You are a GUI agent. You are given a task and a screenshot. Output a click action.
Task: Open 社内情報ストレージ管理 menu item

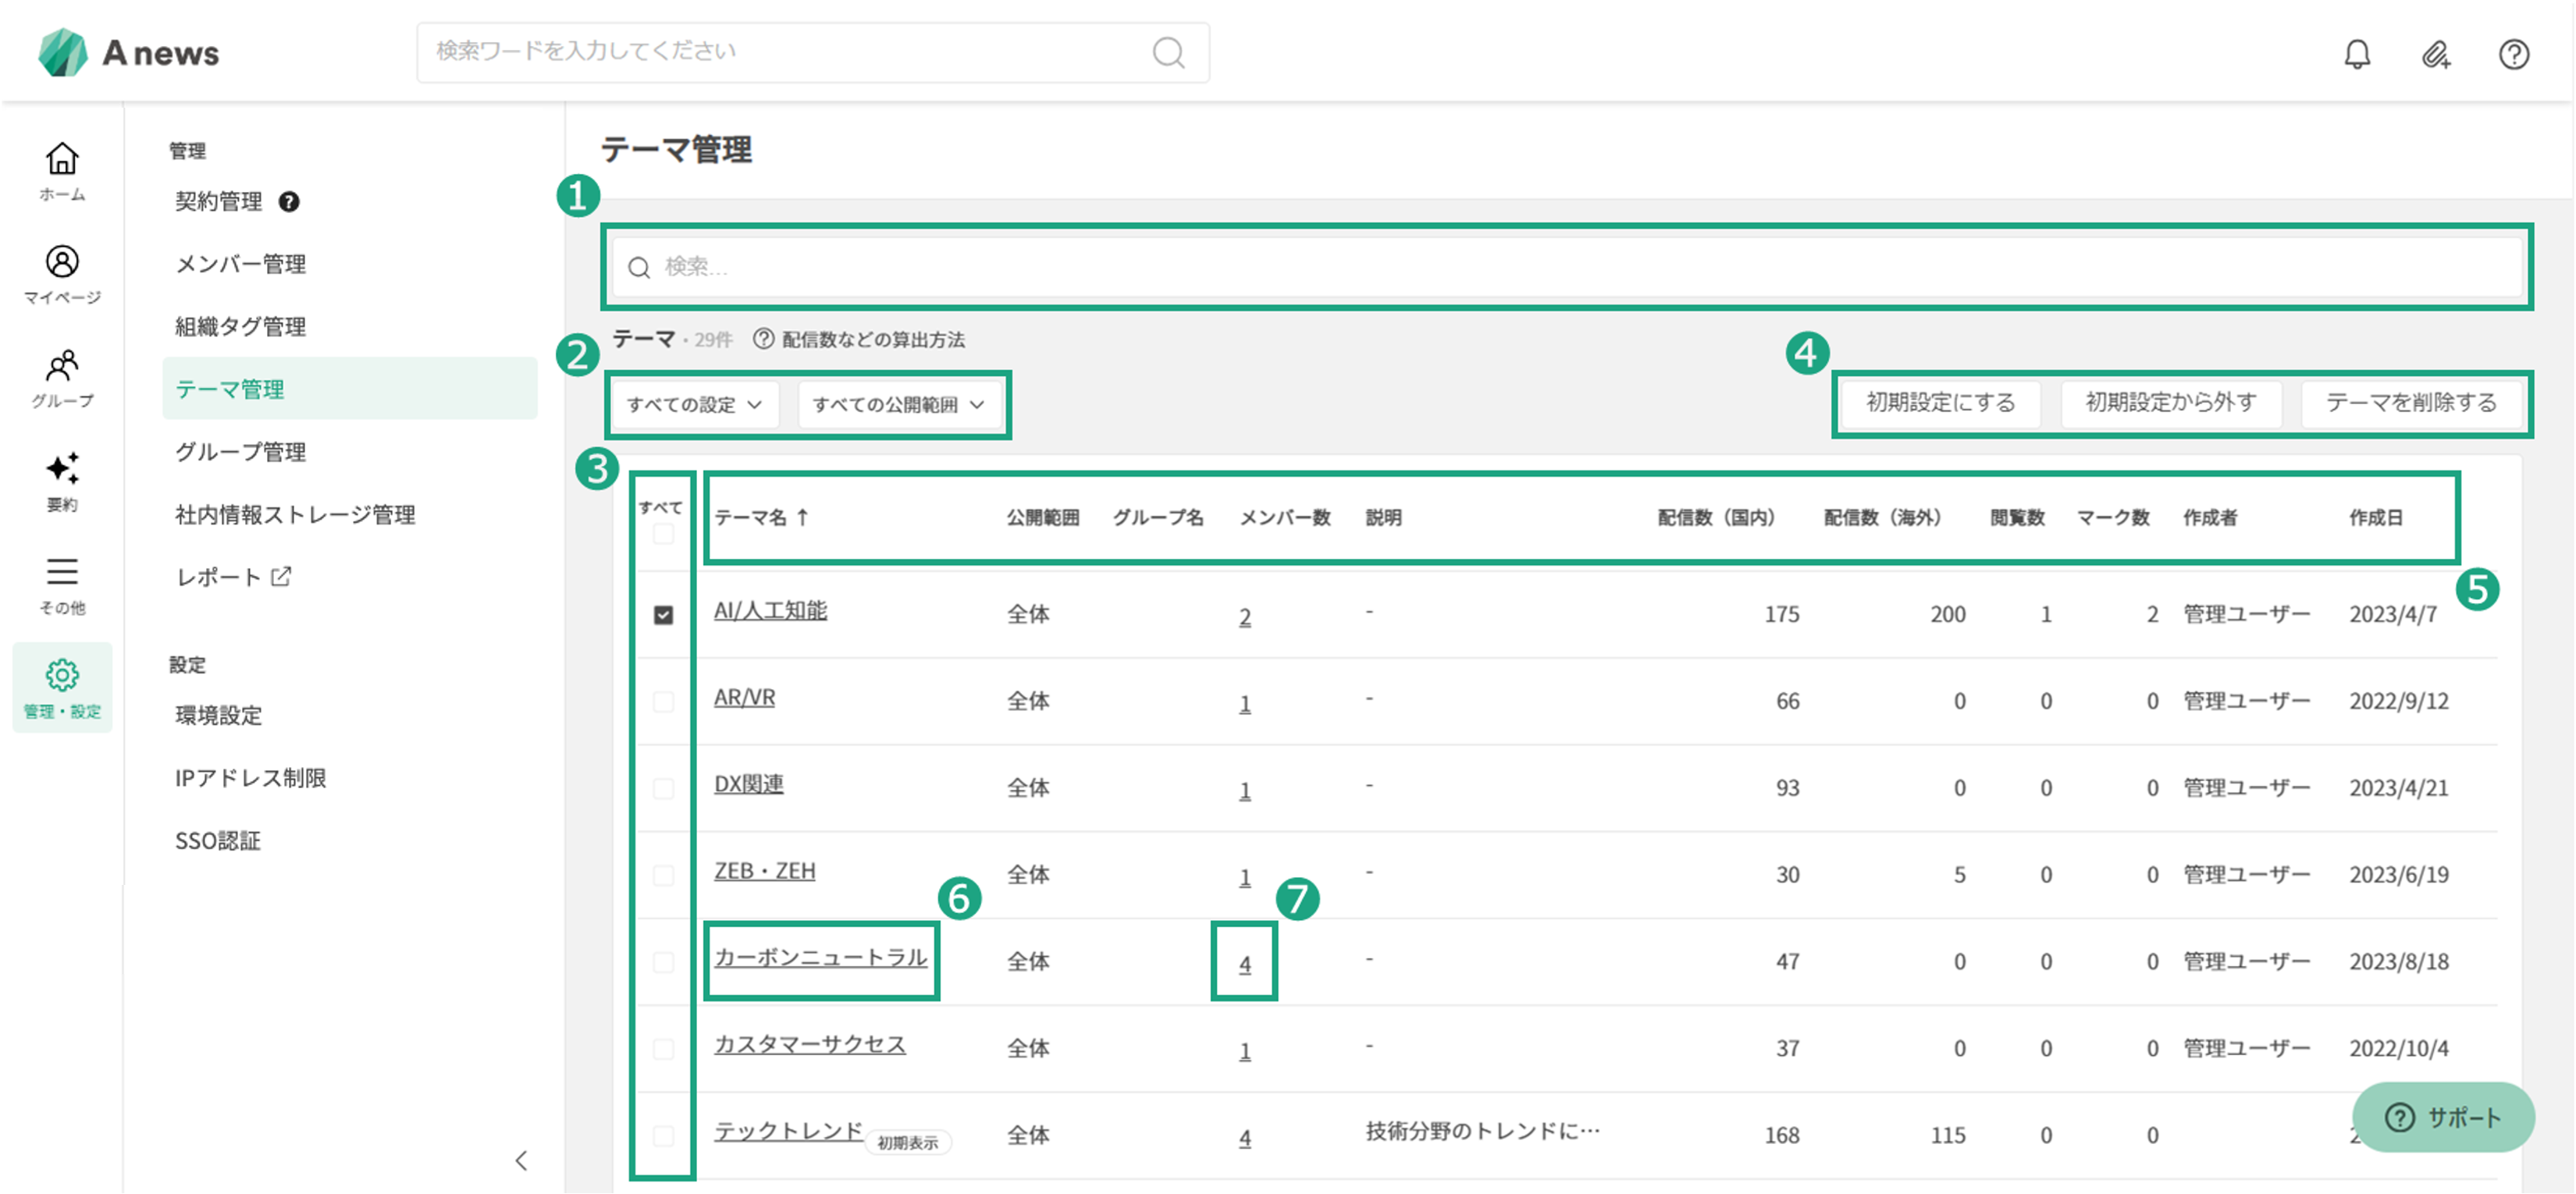[295, 515]
